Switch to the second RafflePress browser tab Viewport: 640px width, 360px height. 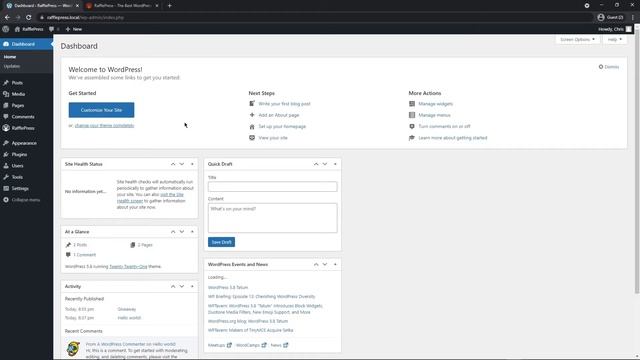click(122, 6)
